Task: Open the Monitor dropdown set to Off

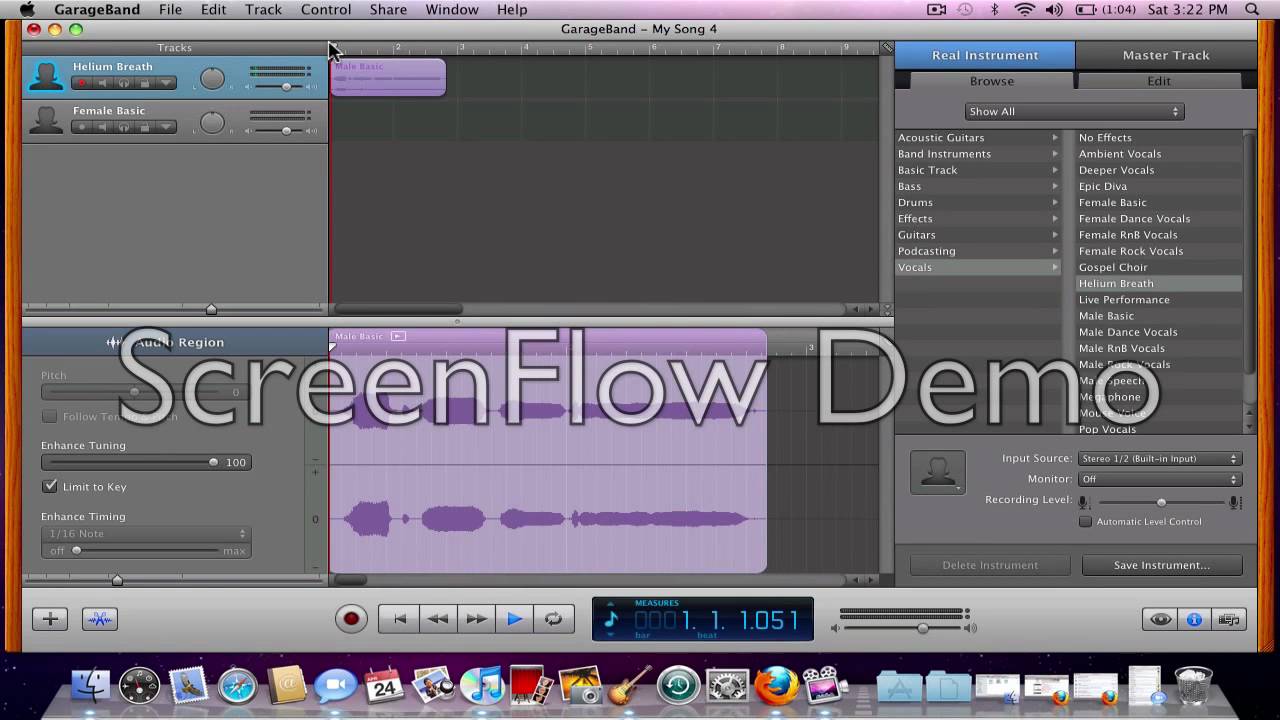Action: tap(1160, 479)
